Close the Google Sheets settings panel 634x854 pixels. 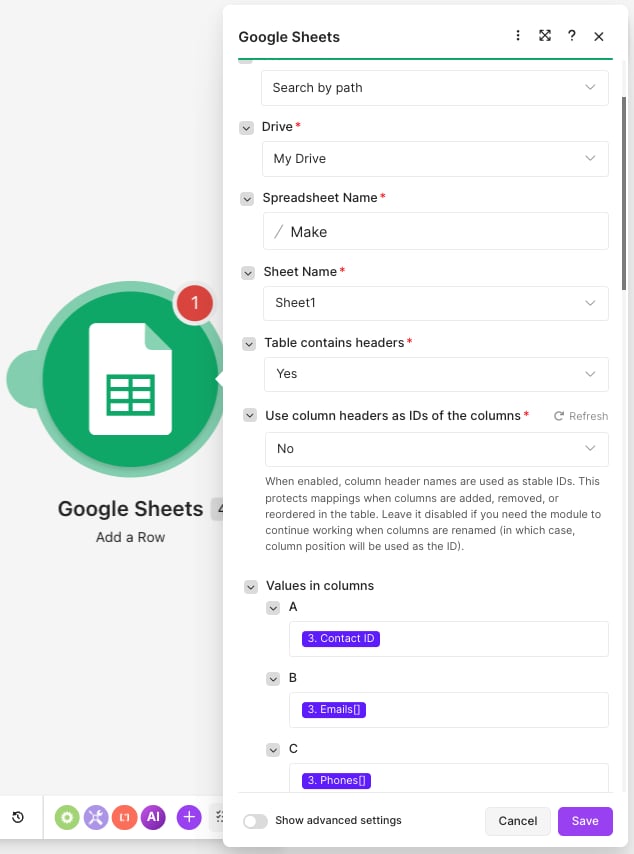tap(599, 36)
